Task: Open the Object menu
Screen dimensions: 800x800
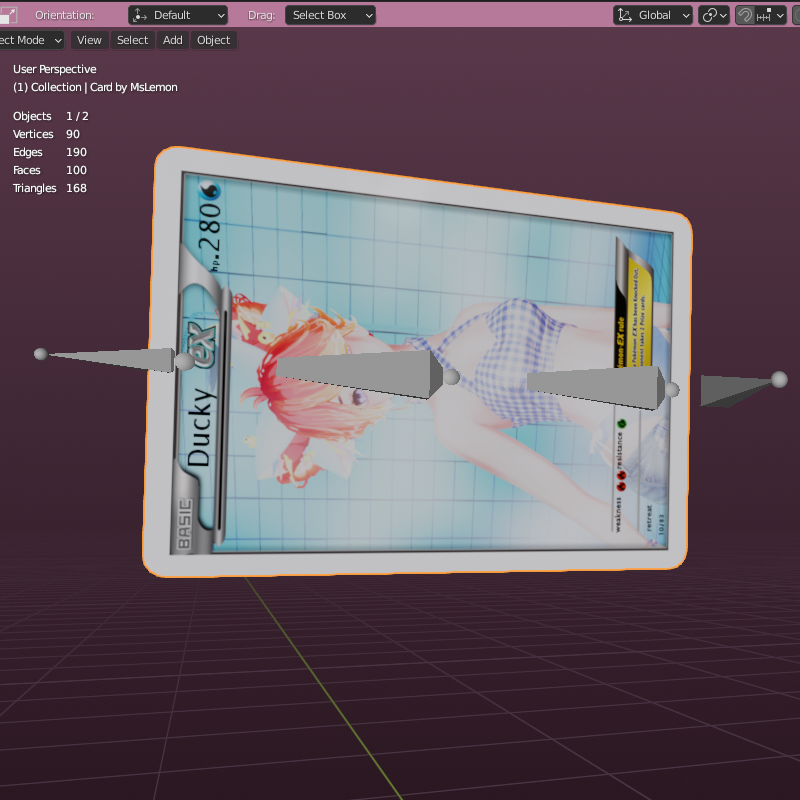Action: pyautogui.click(x=213, y=40)
